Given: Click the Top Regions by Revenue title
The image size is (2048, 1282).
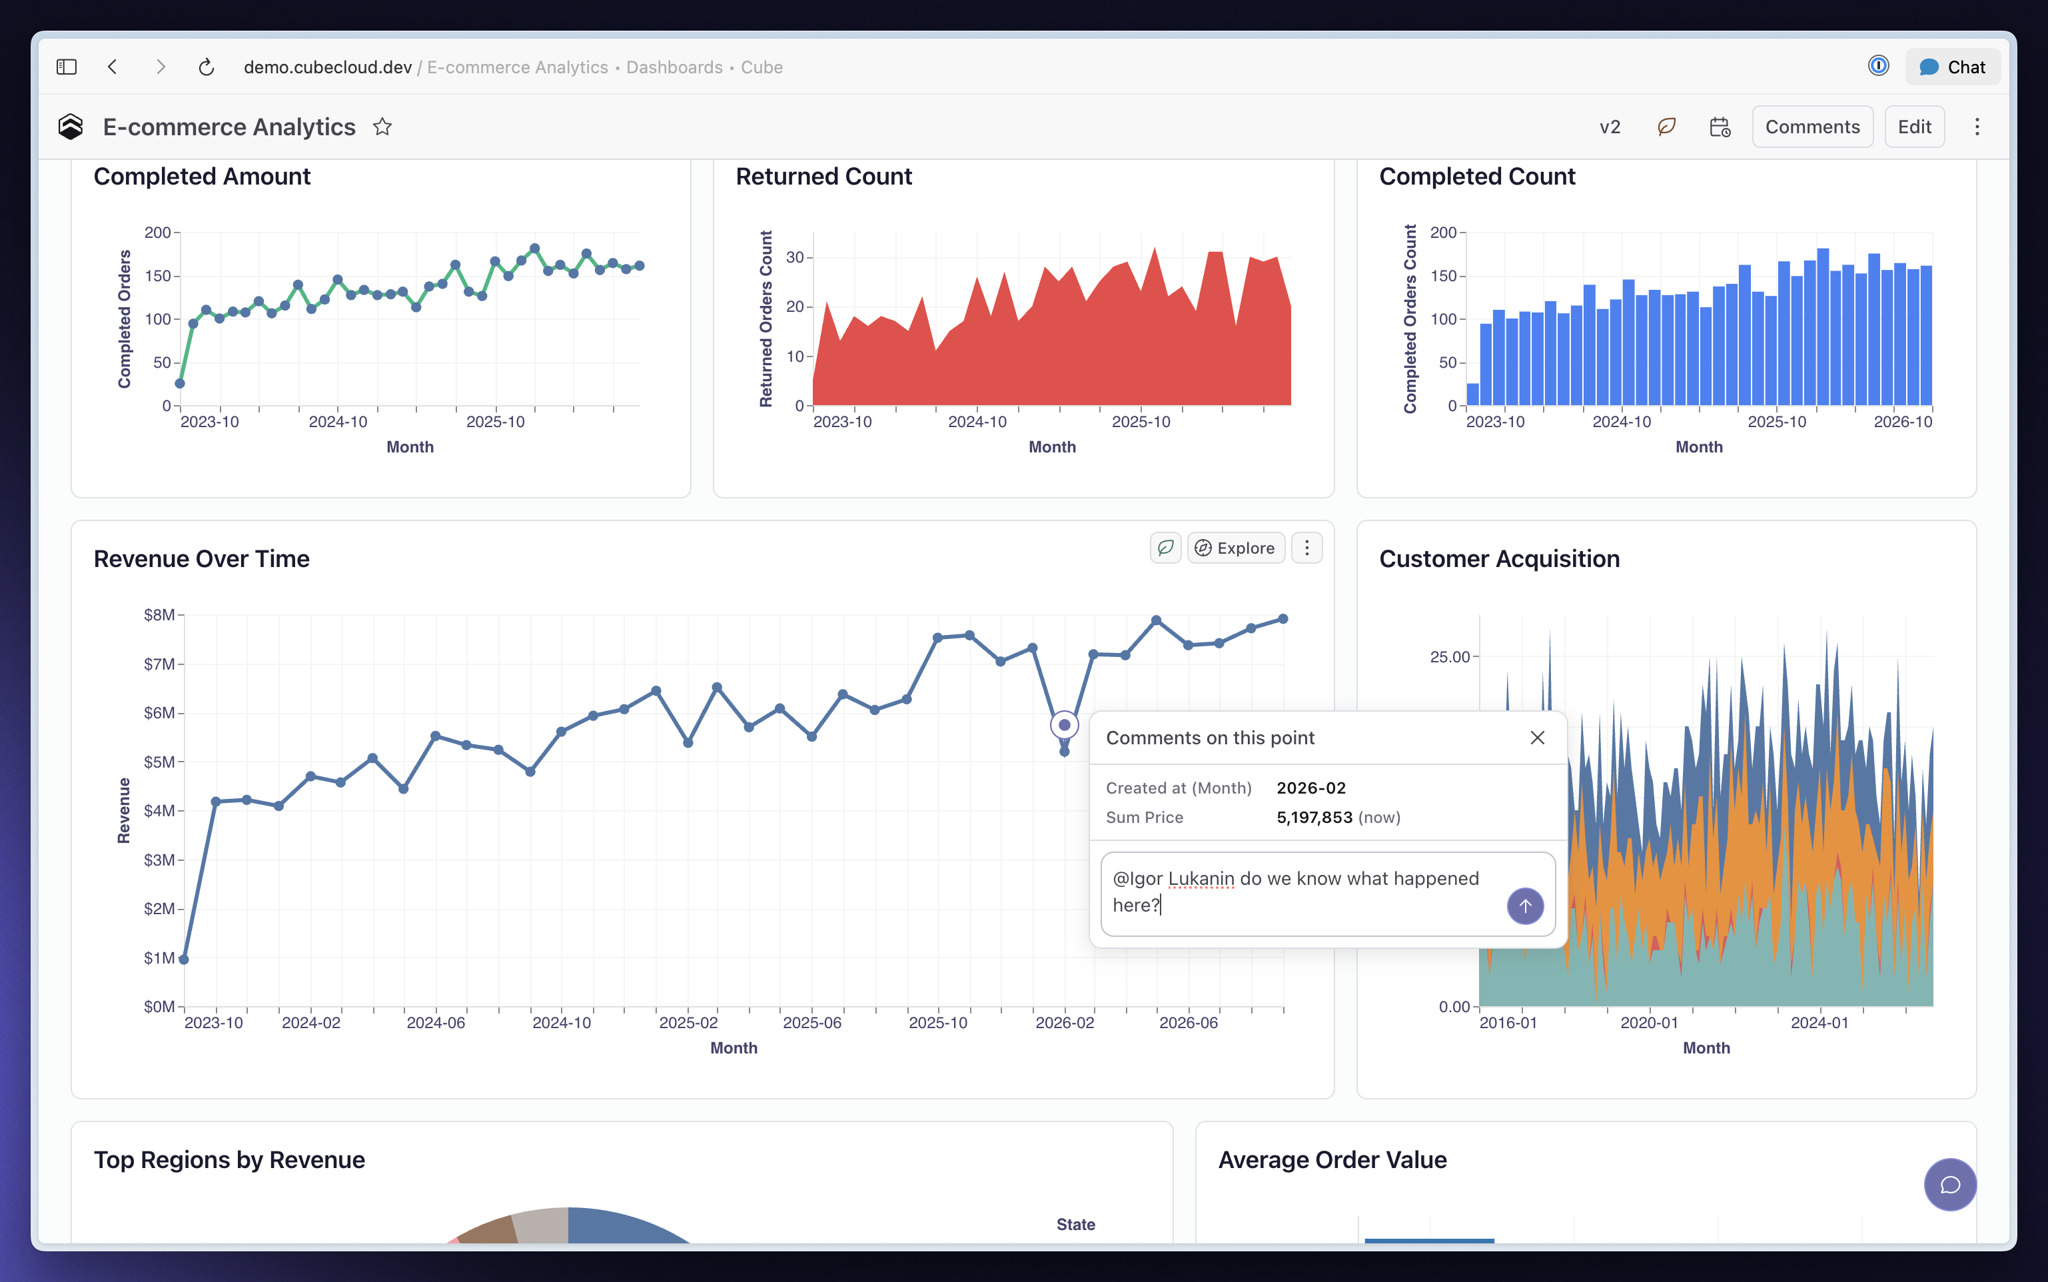Looking at the screenshot, I should 229,1160.
